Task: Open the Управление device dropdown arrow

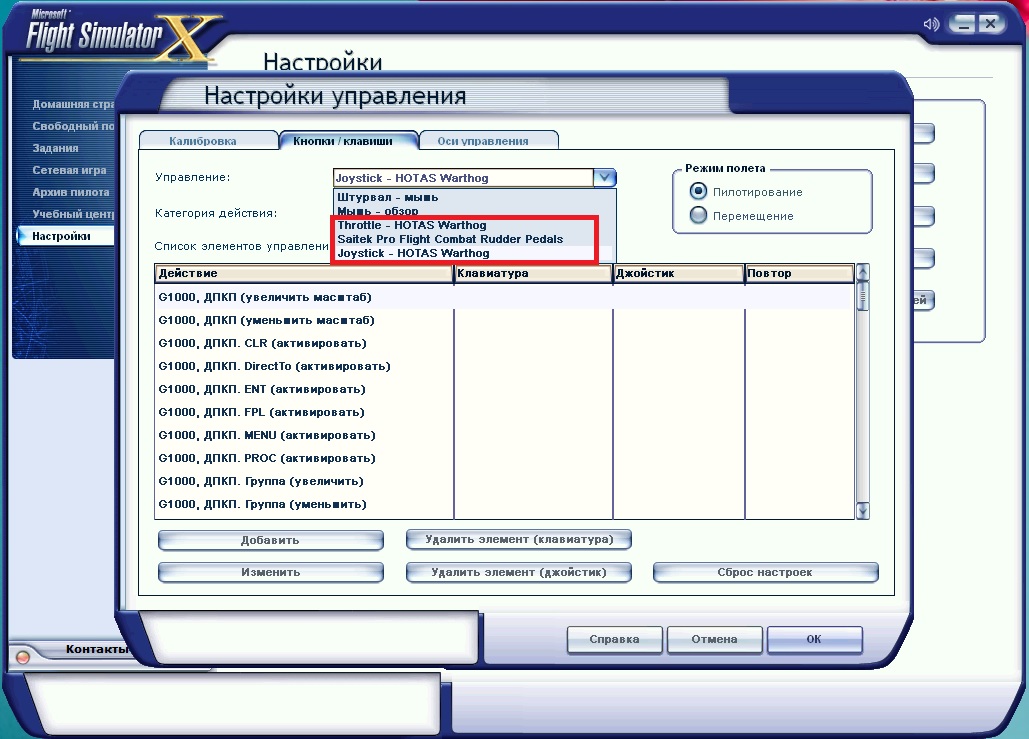Action: (604, 178)
